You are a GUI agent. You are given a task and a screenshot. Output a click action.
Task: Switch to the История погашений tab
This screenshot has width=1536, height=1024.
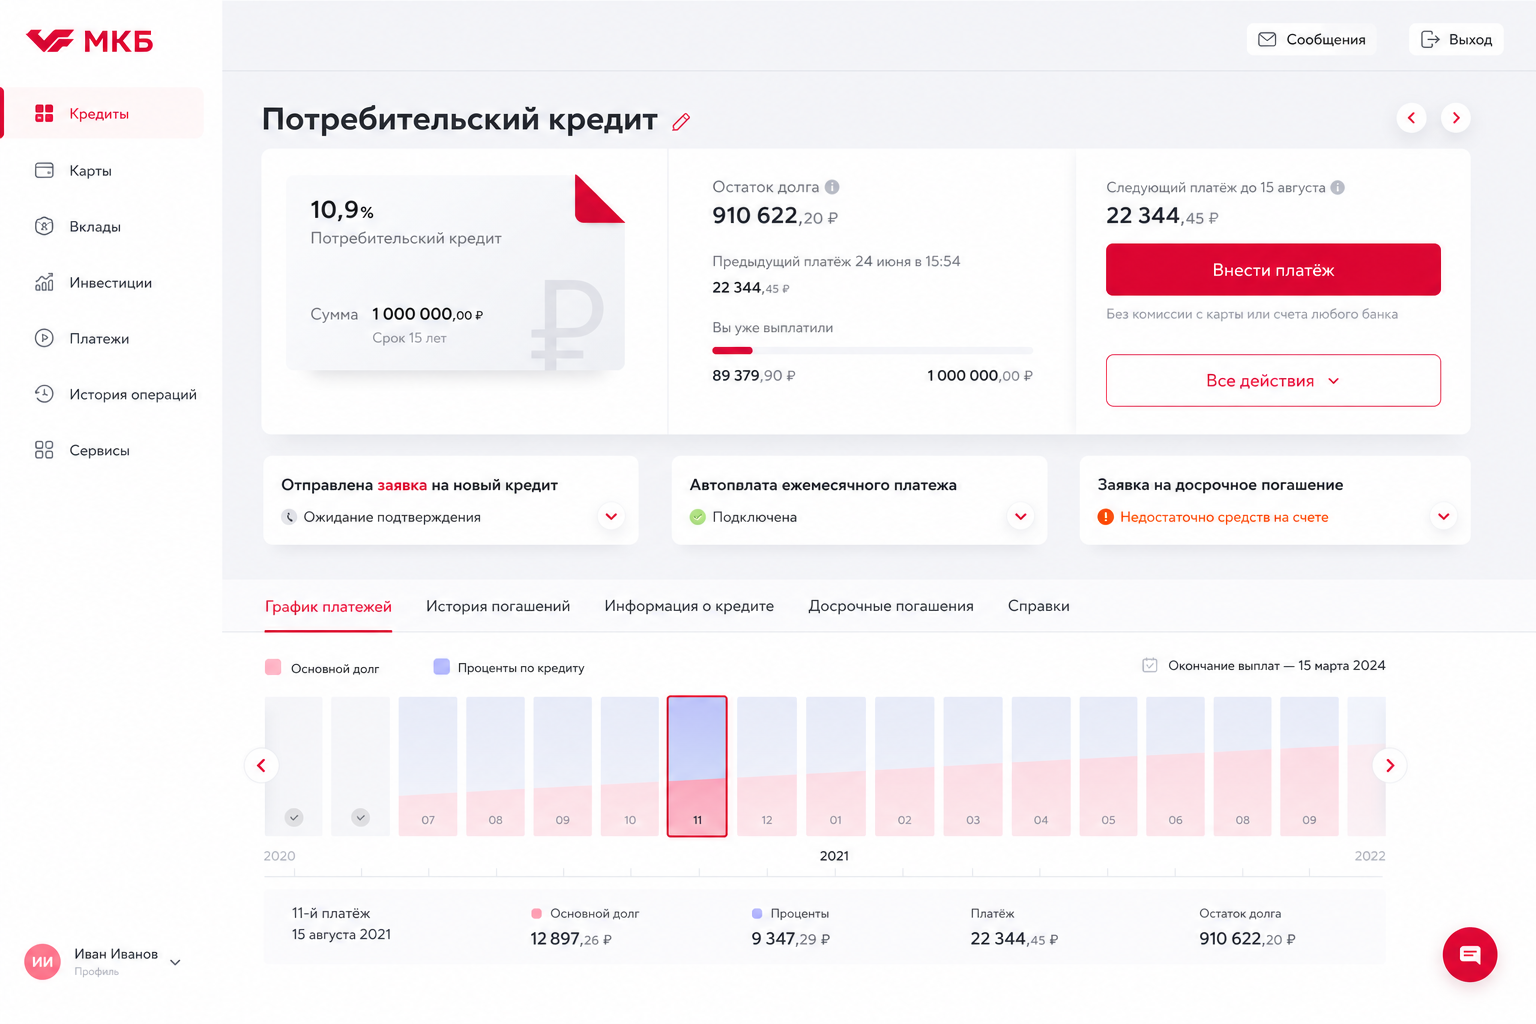pyautogui.click(x=498, y=606)
